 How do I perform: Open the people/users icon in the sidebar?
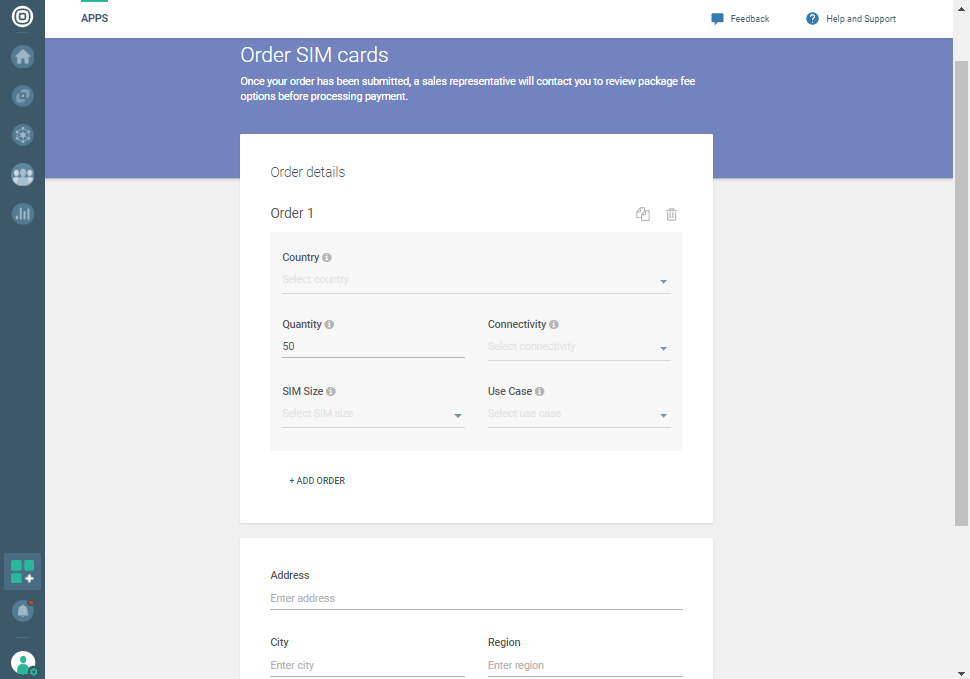click(22, 175)
